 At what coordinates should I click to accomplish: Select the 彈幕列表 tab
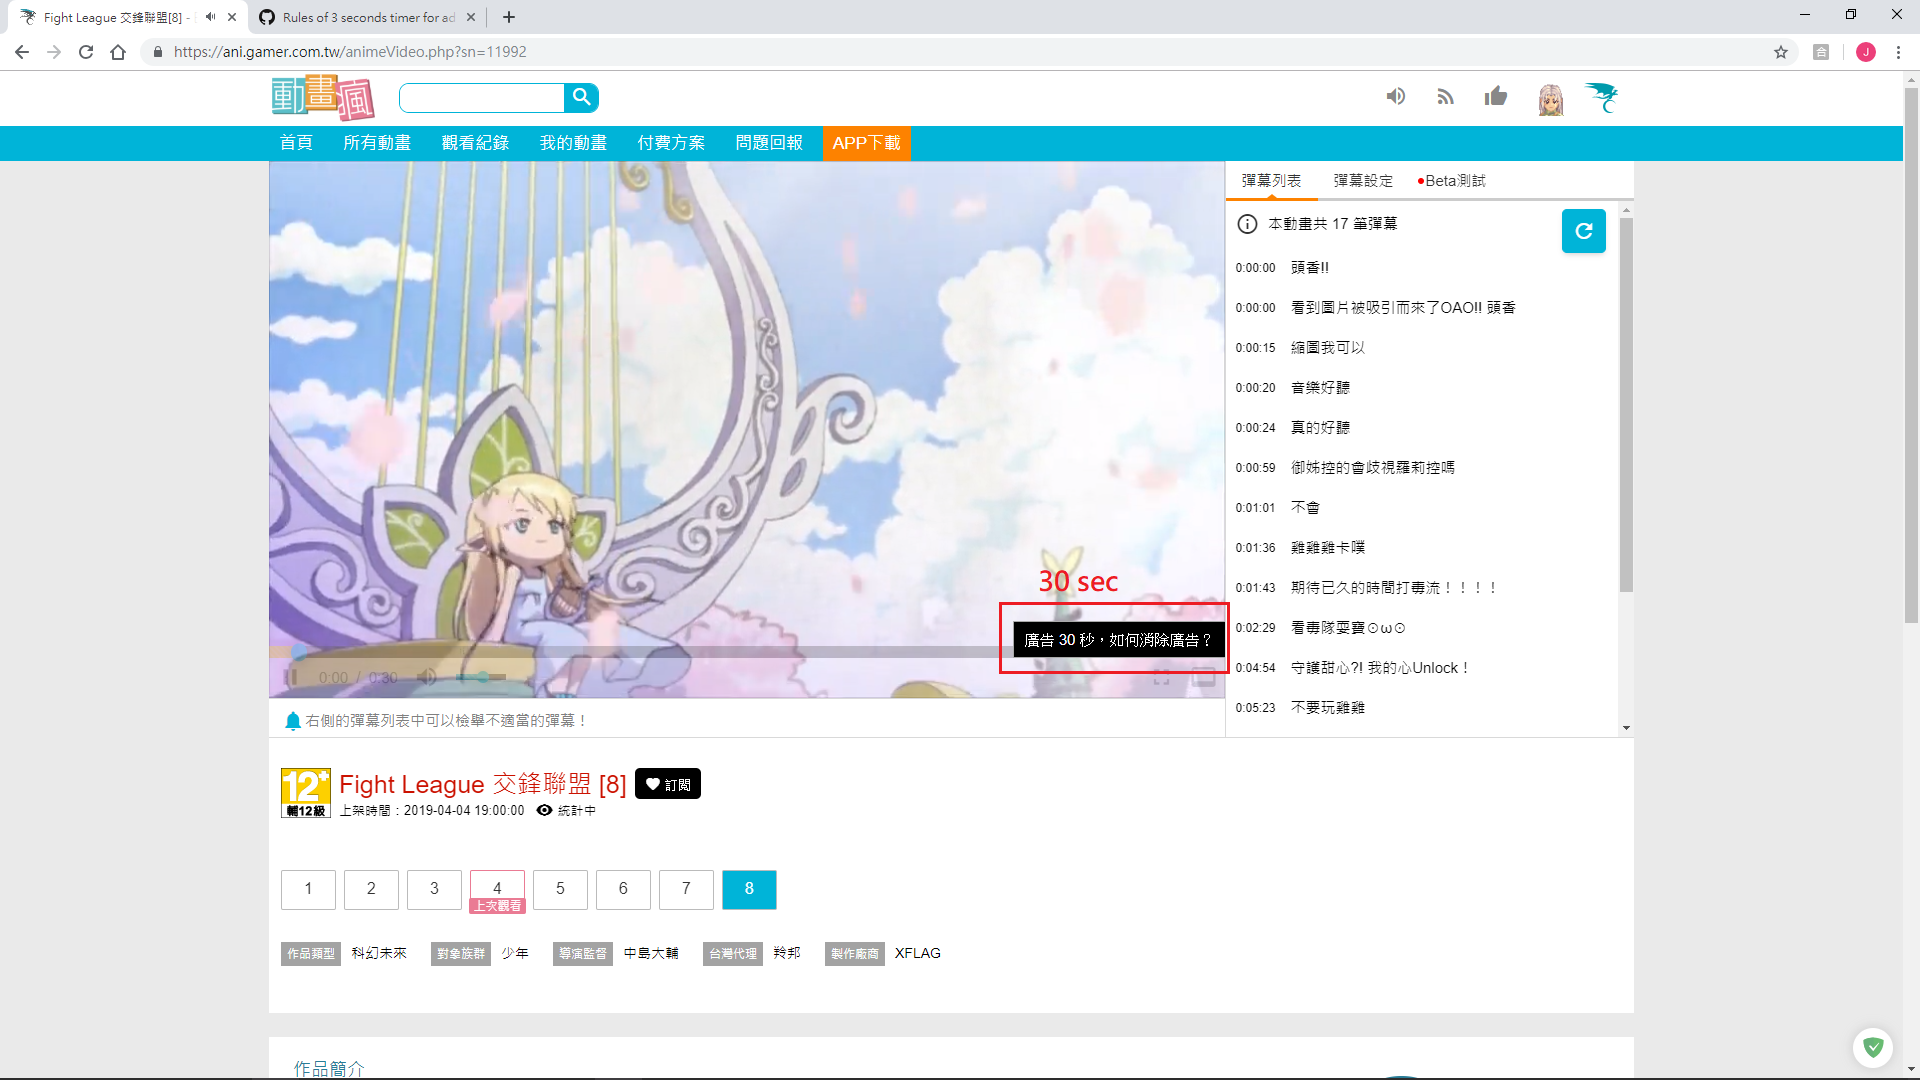point(1271,181)
